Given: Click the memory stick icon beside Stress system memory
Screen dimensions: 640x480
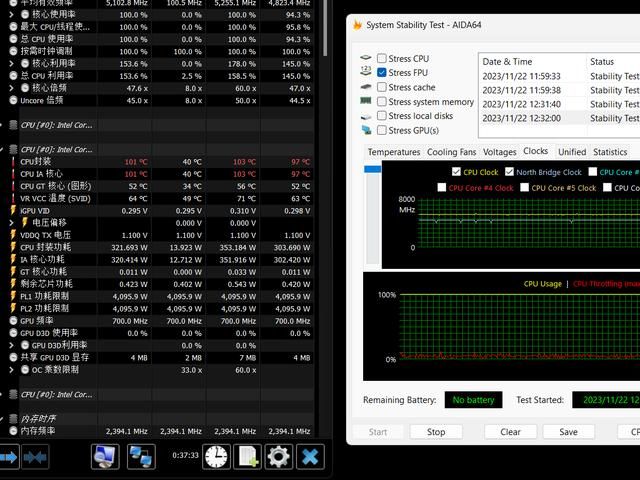Looking at the screenshot, I should click(366, 100).
